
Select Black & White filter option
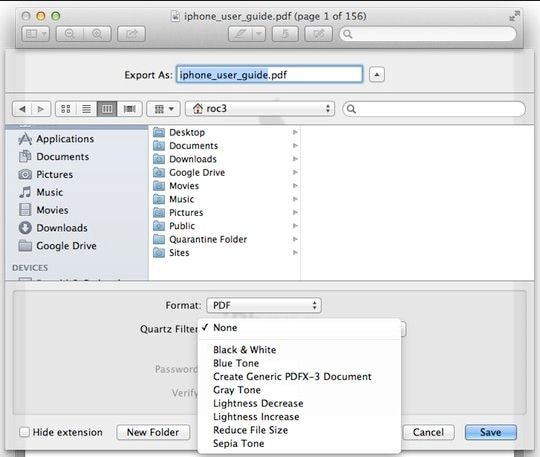(x=245, y=350)
